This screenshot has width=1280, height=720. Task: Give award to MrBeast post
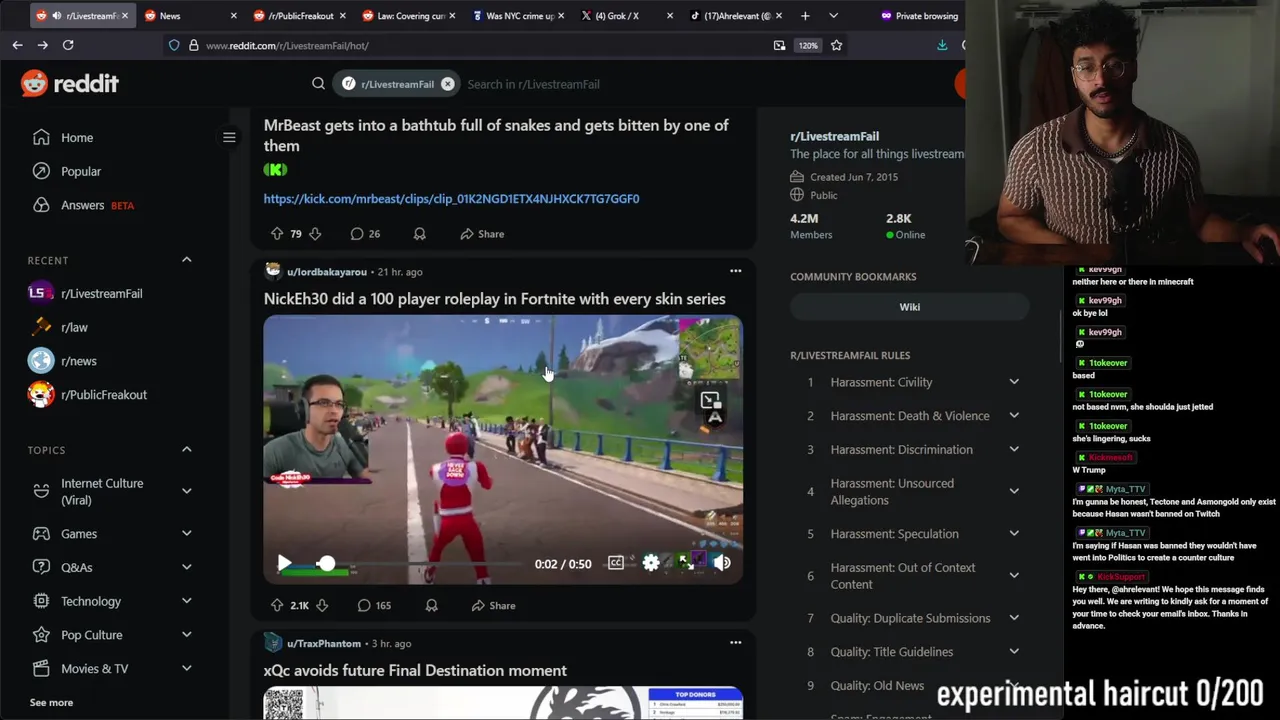coord(420,234)
